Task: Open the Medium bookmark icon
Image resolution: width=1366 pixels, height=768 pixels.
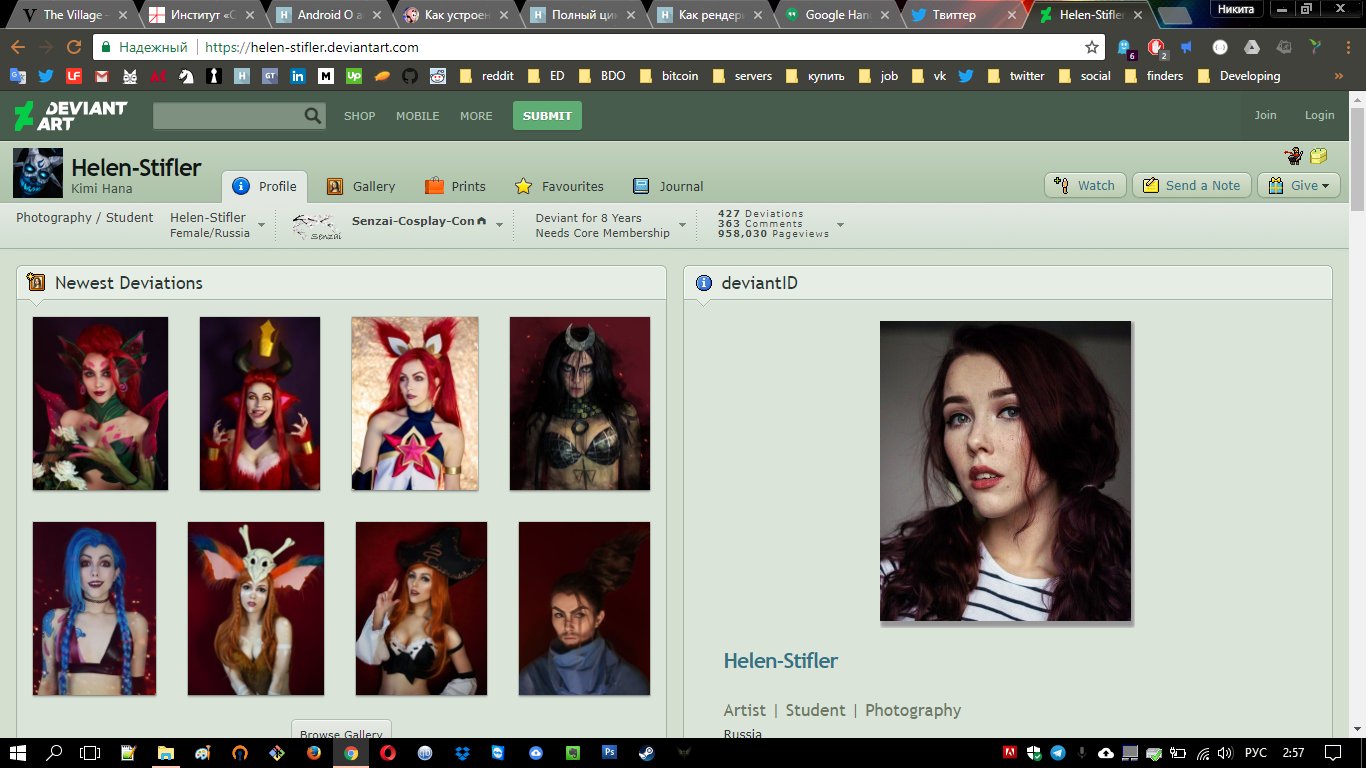Action: [326, 76]
